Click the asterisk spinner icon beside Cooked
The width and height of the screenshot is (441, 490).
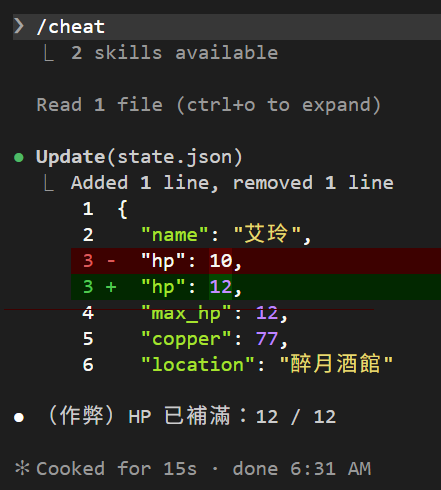(22, 468)
